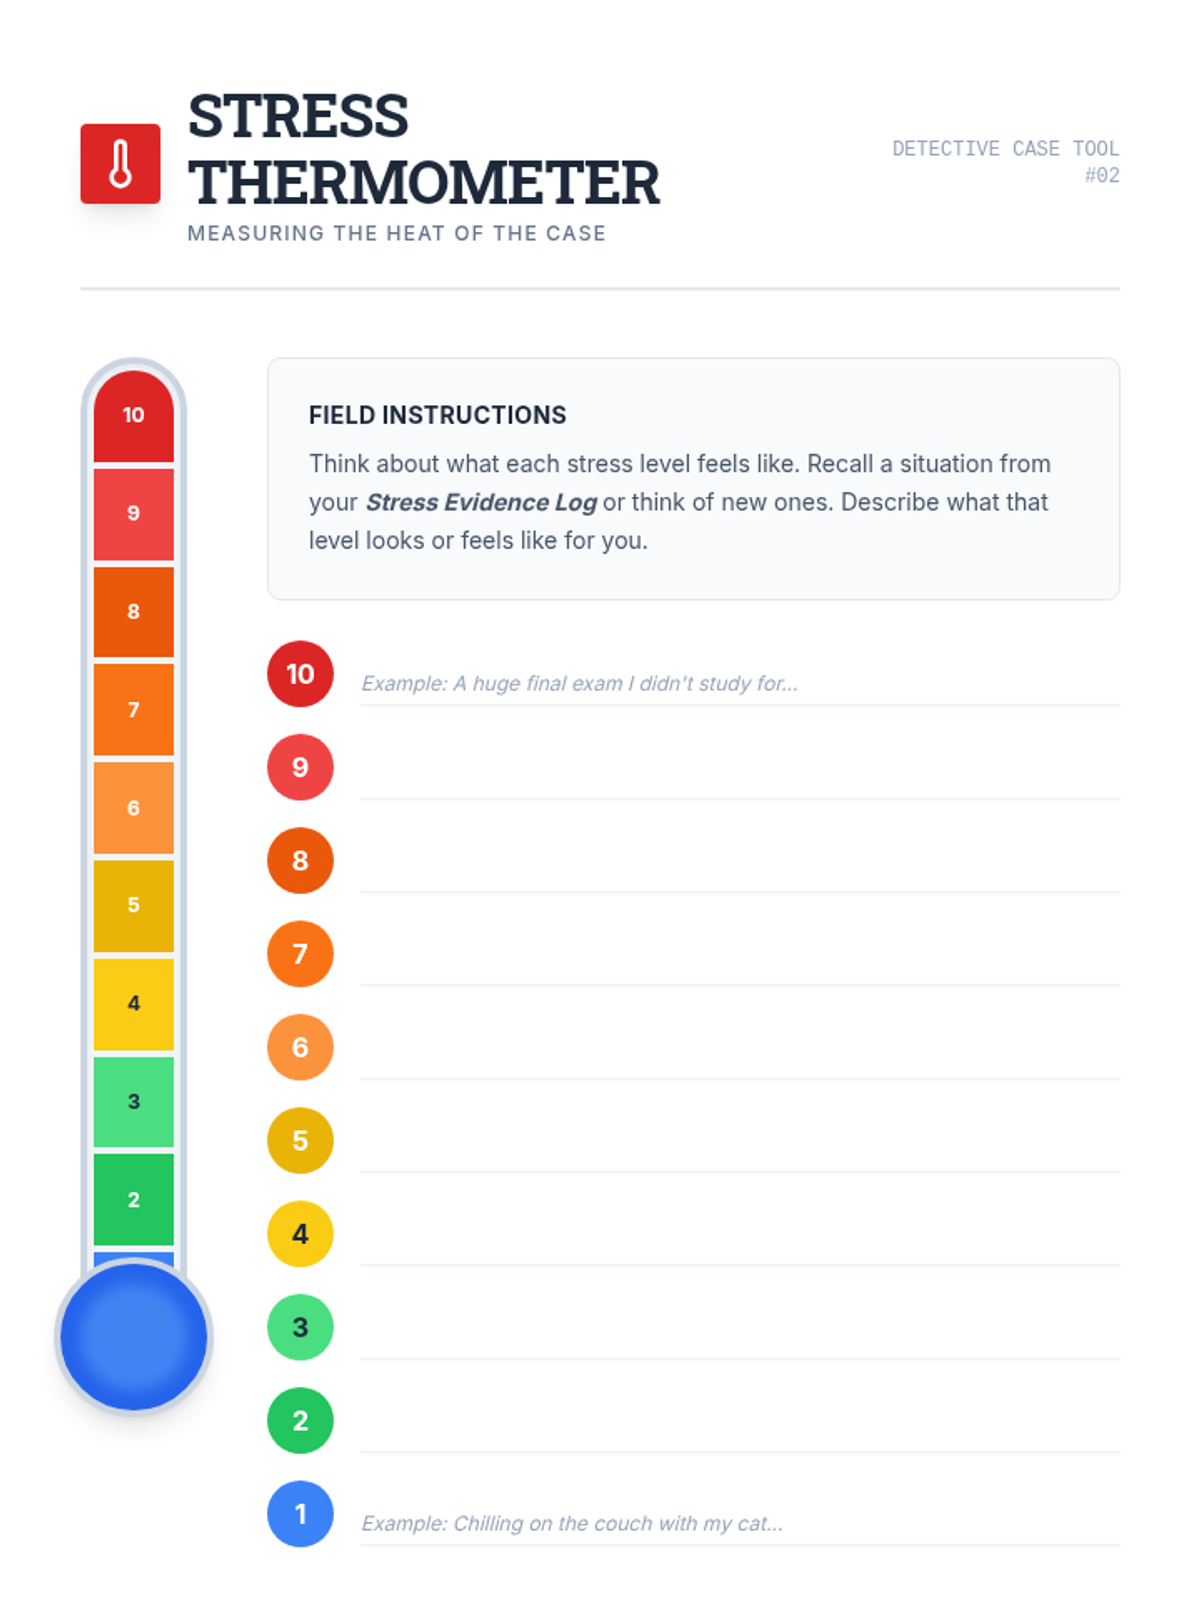Click the blue thermometer bulb

point(133,1337)
